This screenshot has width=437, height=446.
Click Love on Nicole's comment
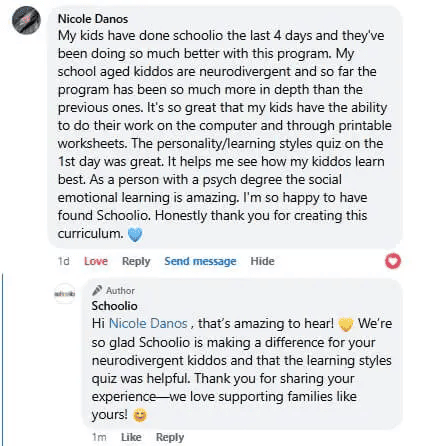click(x=96, y=261)
